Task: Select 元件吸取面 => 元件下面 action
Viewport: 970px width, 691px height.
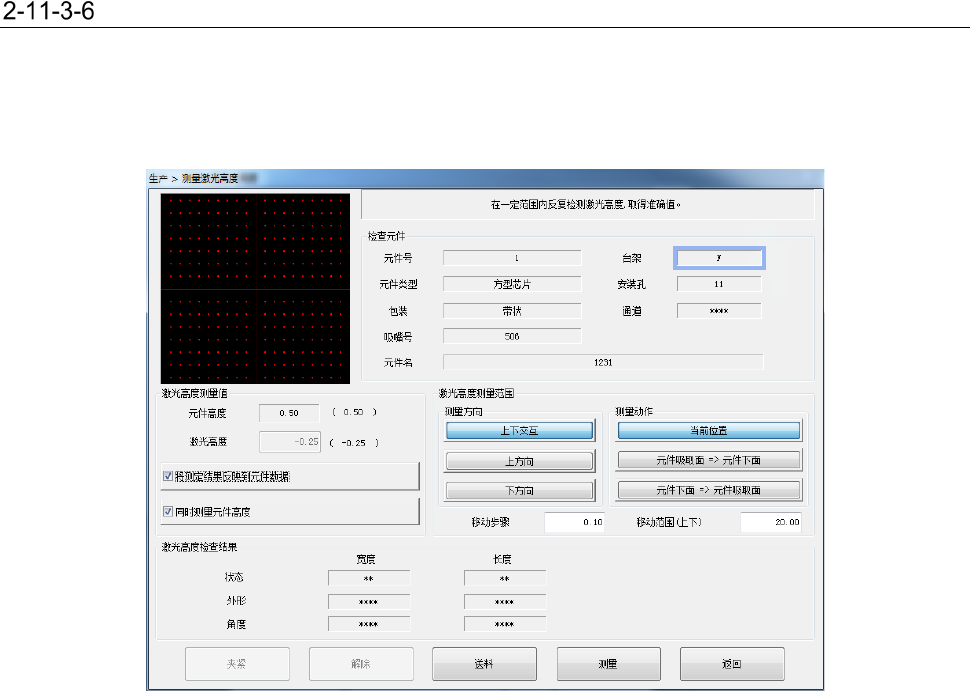Action: (x=709, y=460)
